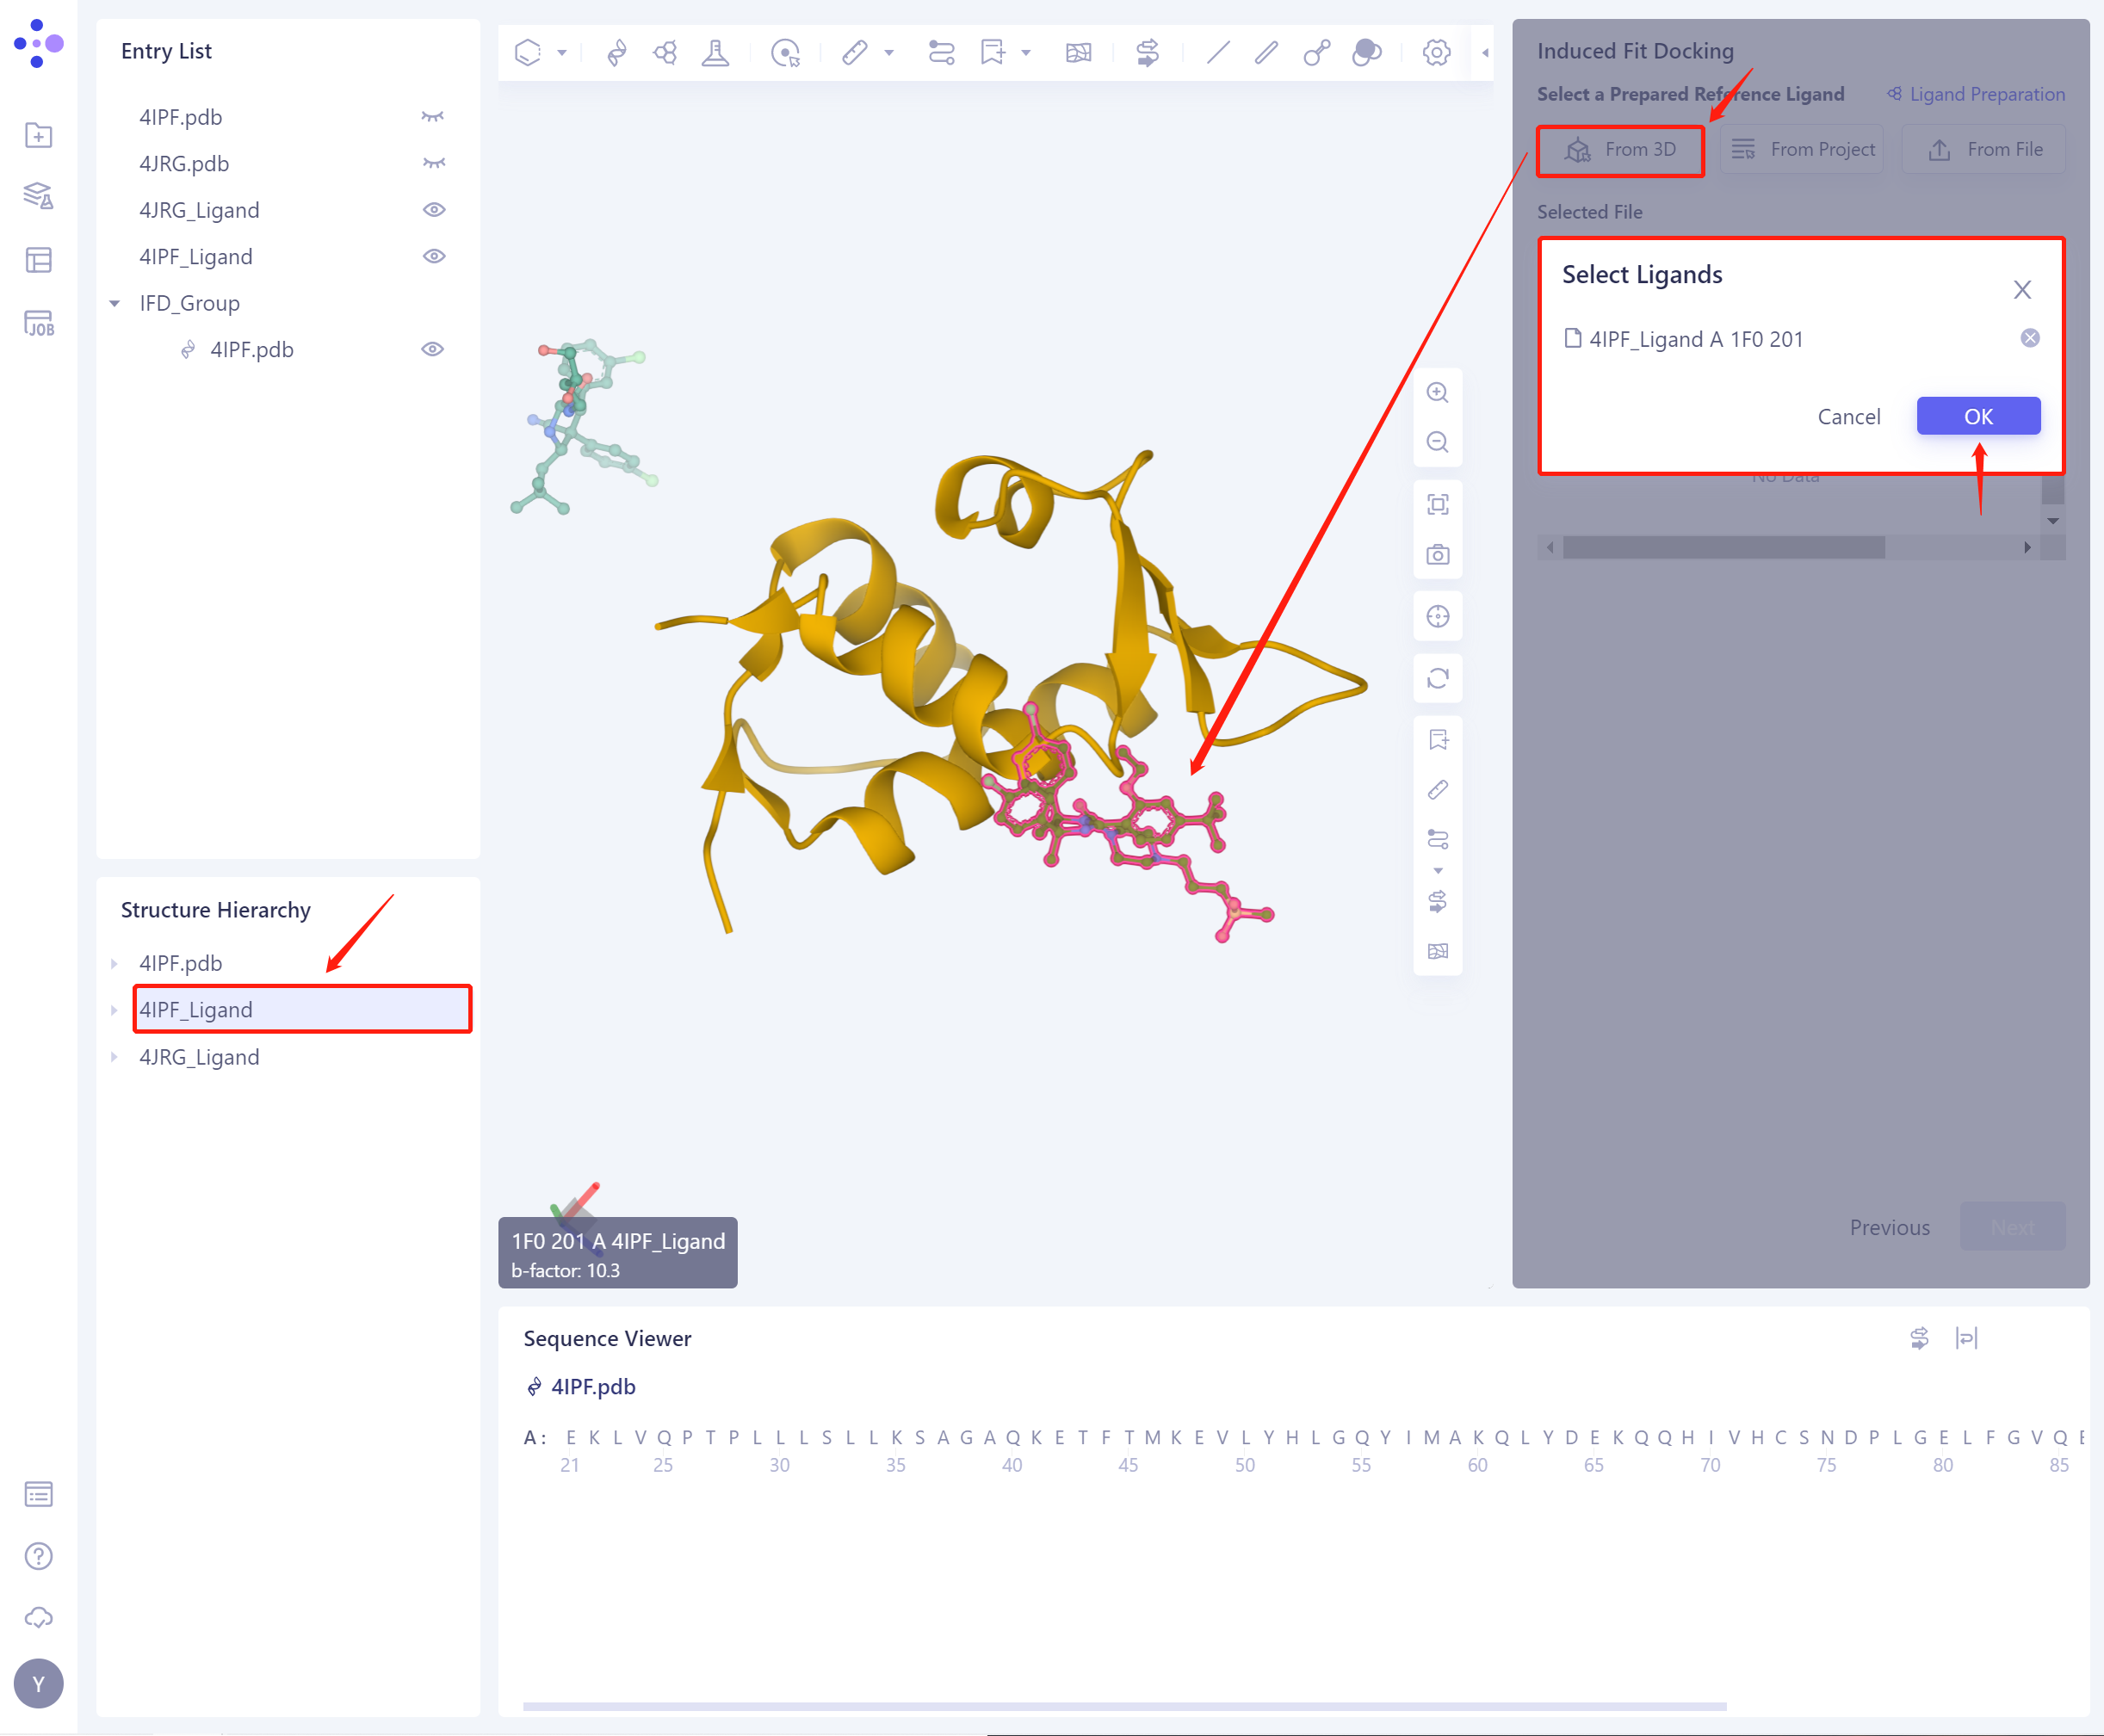
Task: Click the camera snapshot icon in the viewer
Action: pyautogui.click(x=1438, y=554)
